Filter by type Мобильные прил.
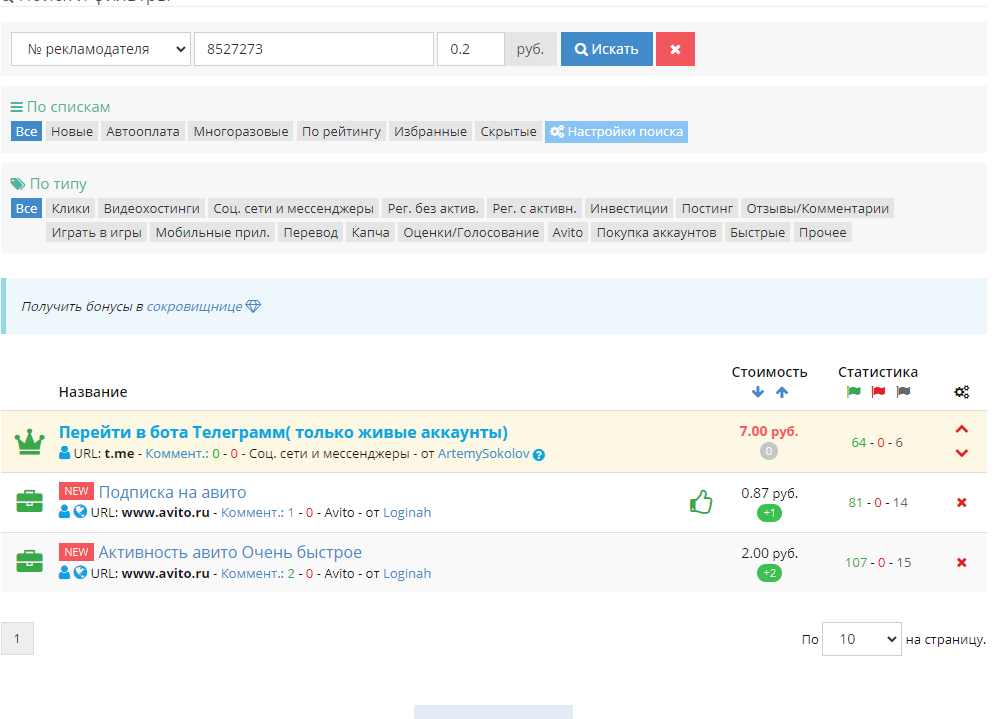The width and height of the screenshot is (1001, 719). pyautogui.click(x=213, y=232)
